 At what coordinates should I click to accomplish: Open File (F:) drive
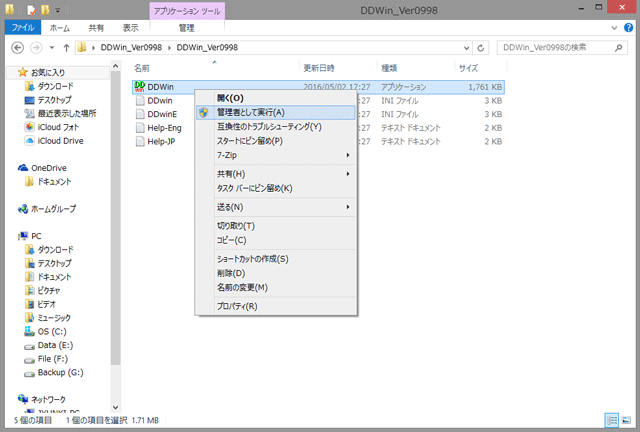53,359
